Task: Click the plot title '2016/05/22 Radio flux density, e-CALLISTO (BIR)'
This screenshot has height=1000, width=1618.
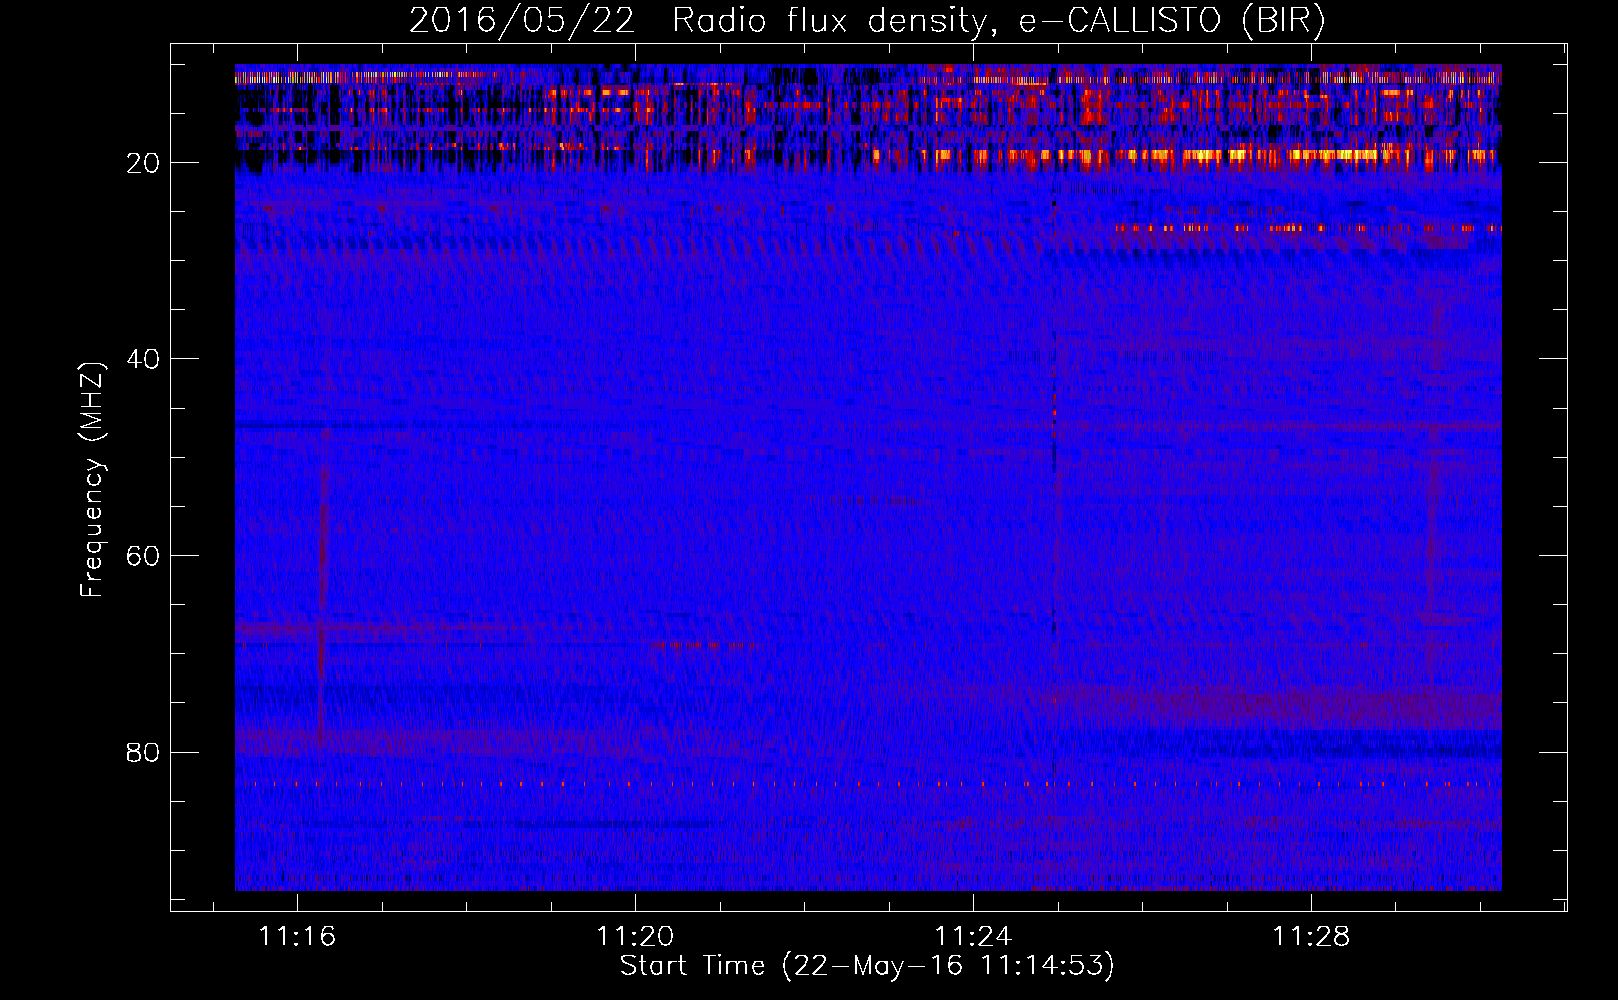Action: [x=867, y=21]
